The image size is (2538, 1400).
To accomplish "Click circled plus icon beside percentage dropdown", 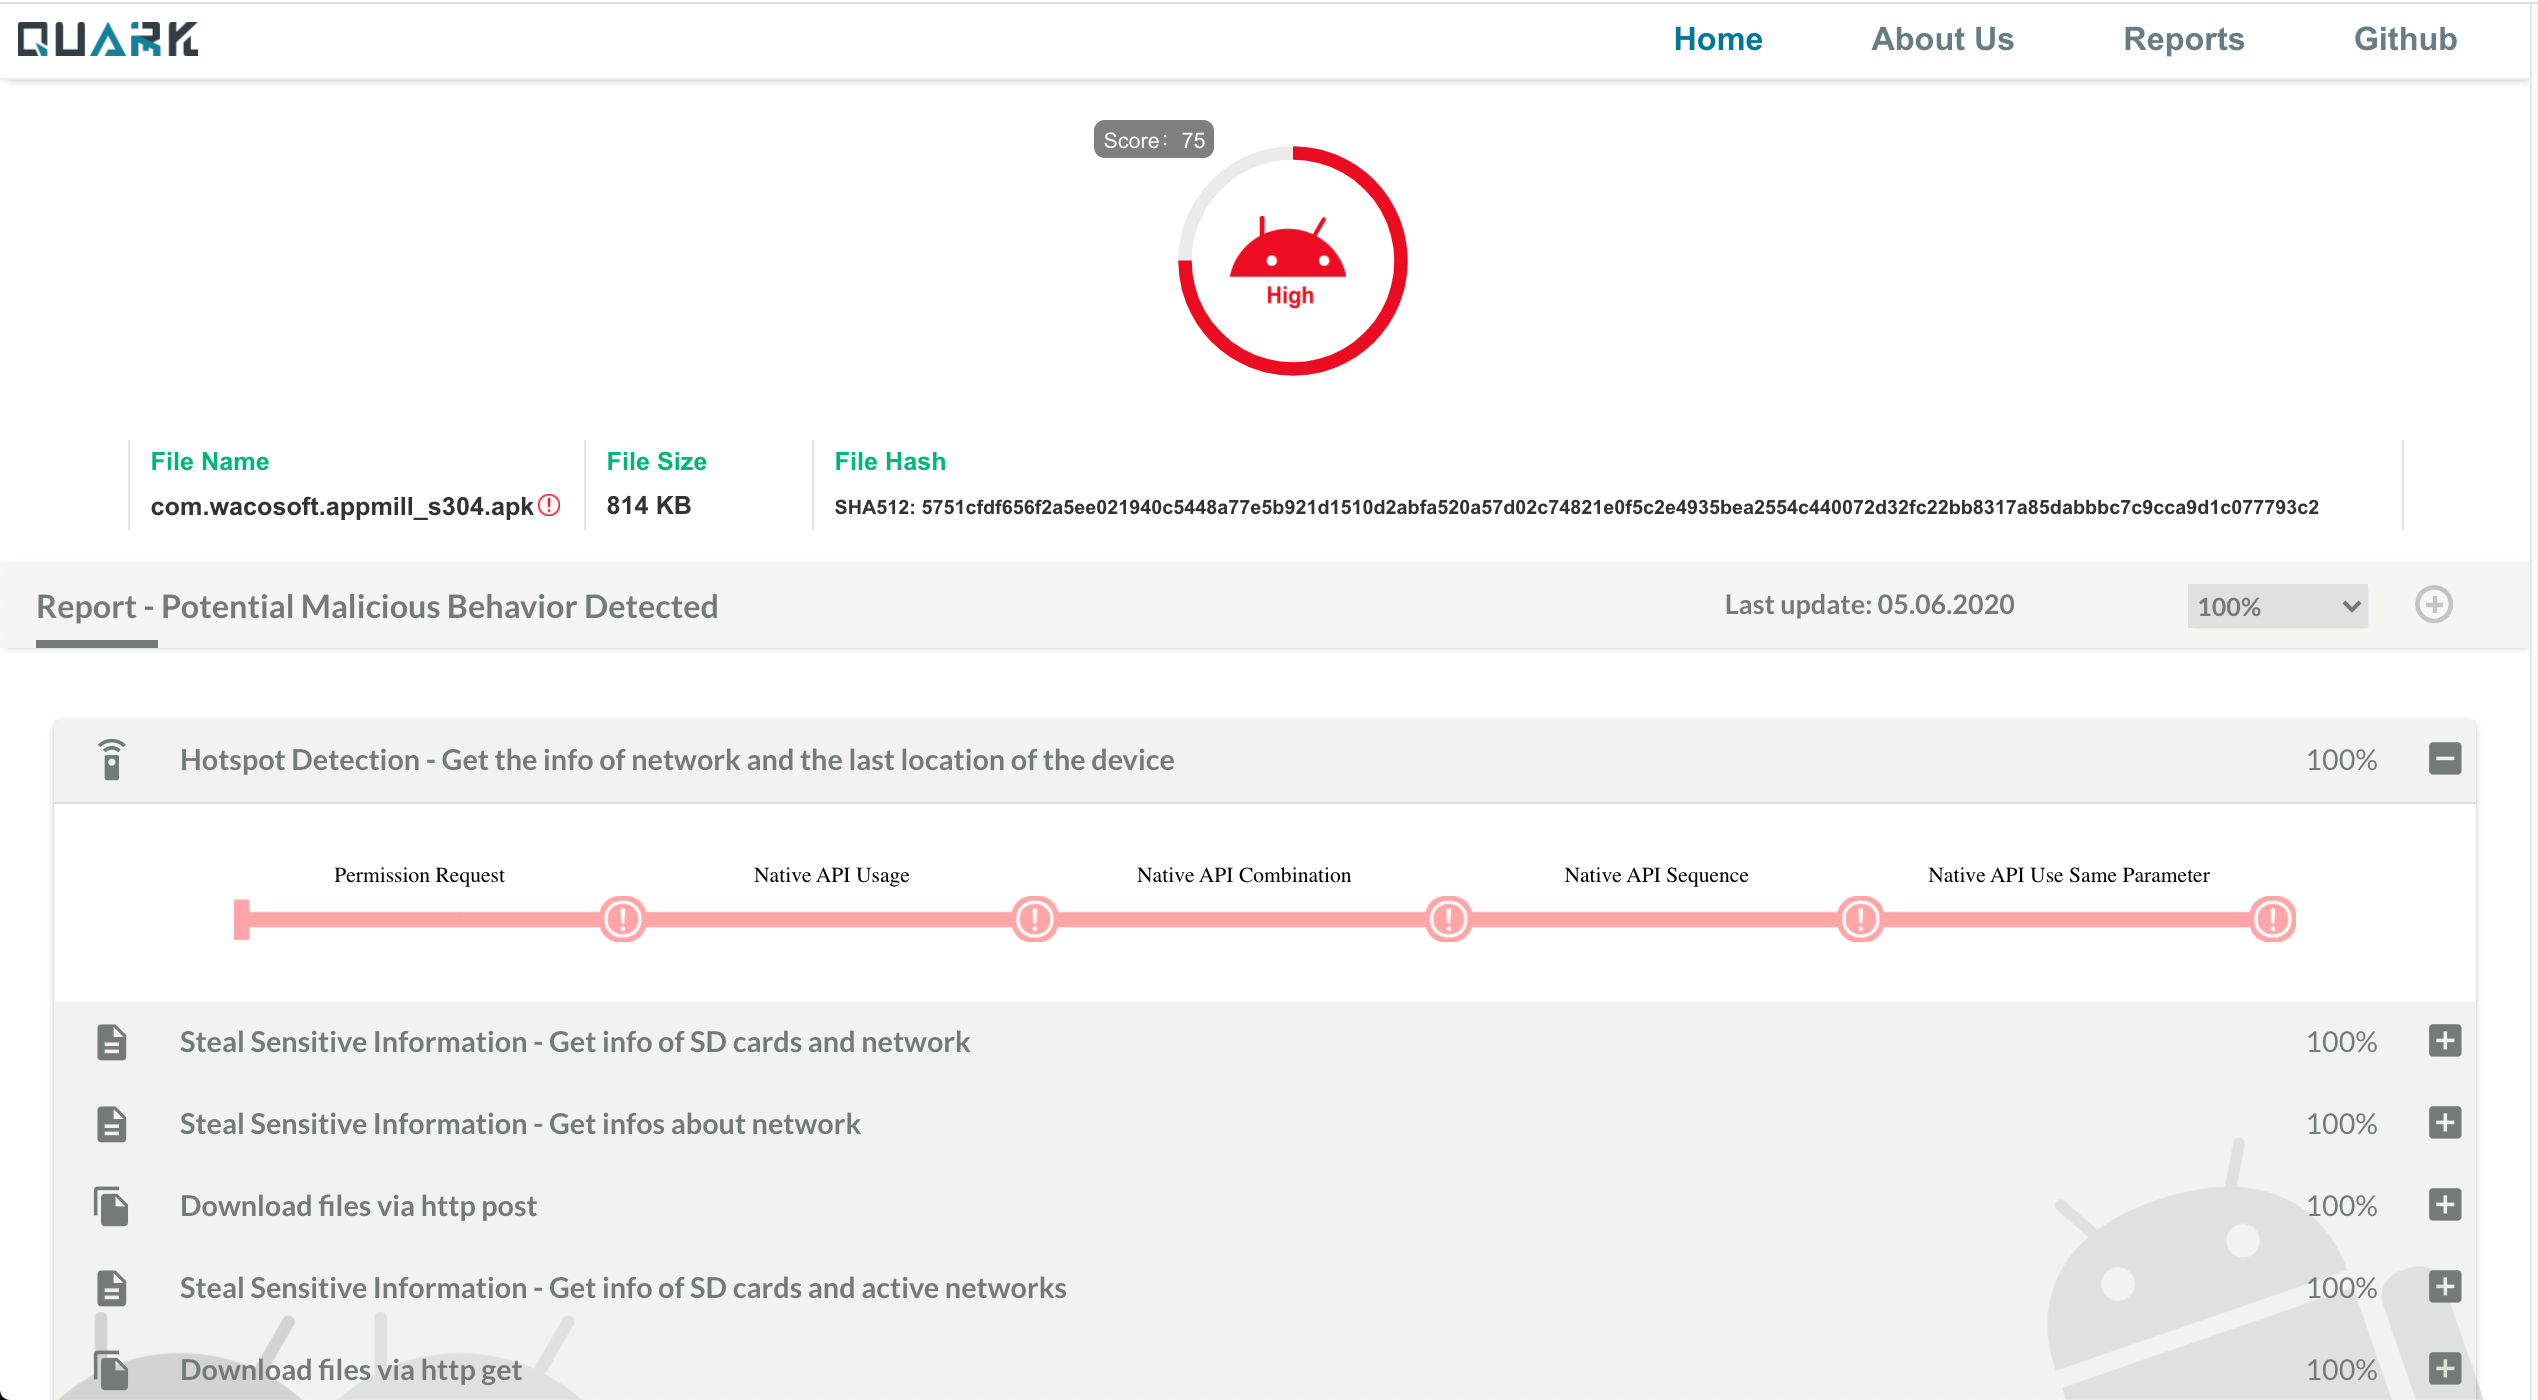I will pos(2433,605).
